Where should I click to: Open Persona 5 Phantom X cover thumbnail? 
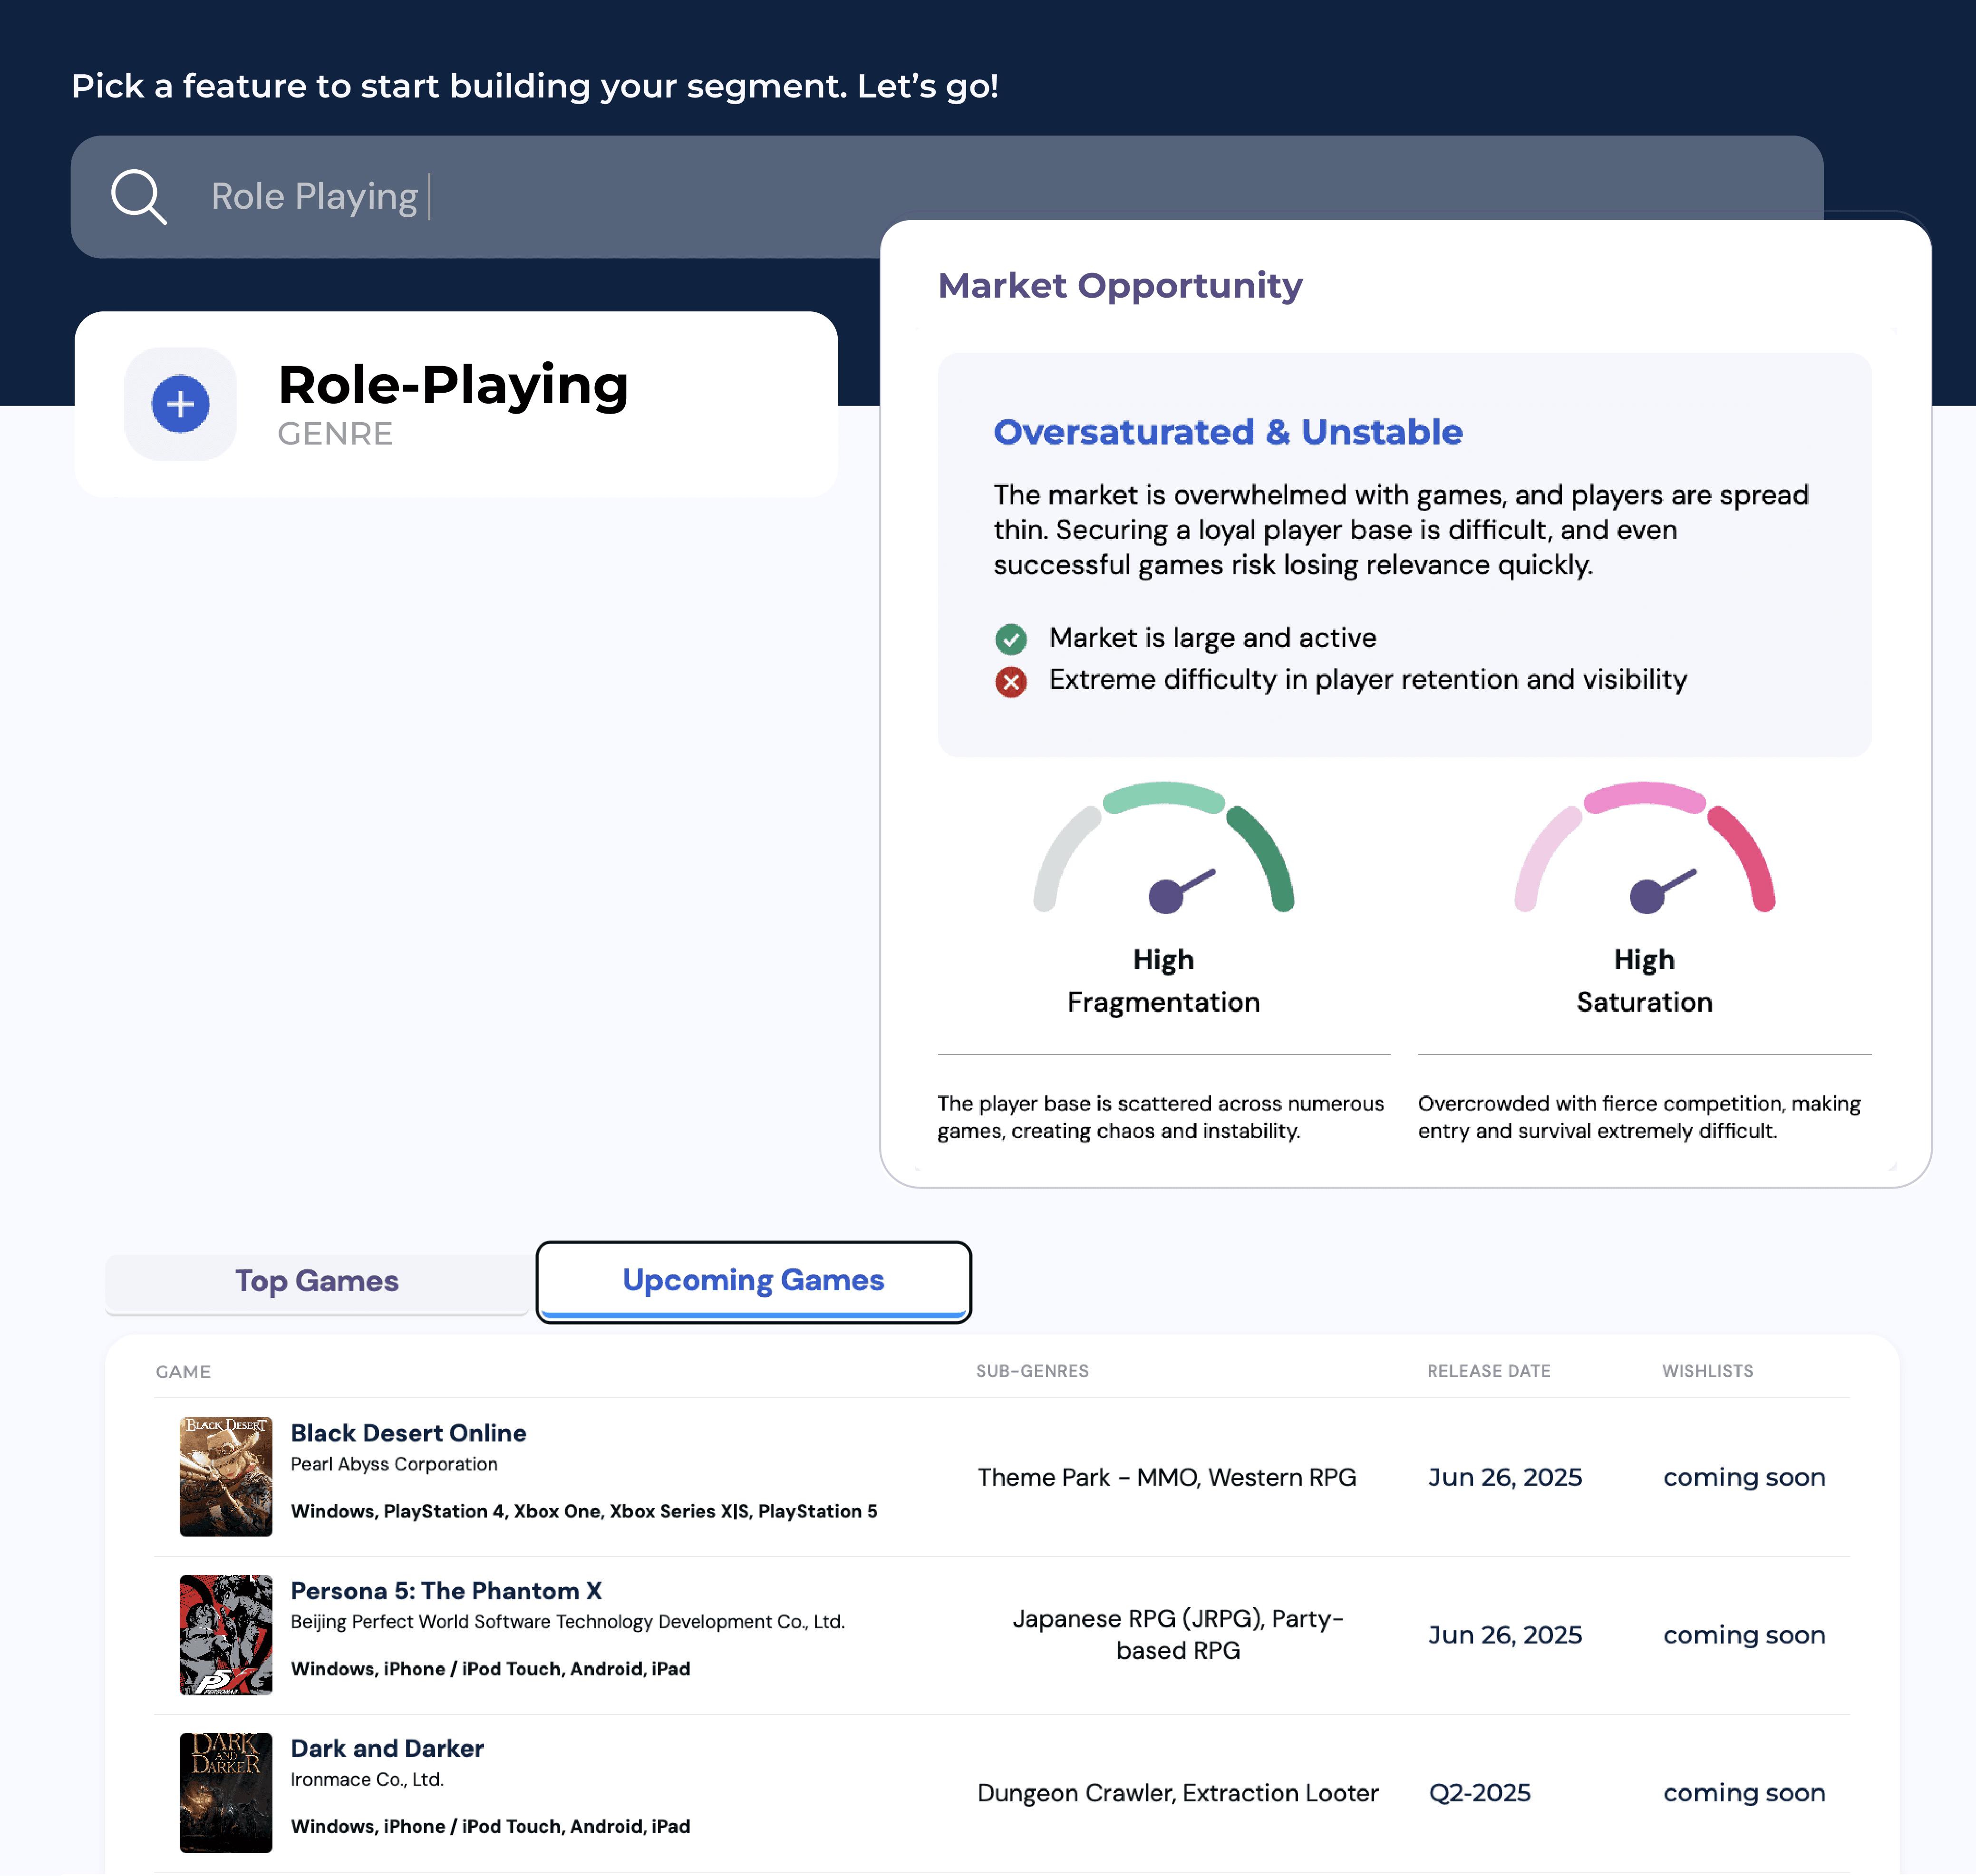tap(225, 1634)
